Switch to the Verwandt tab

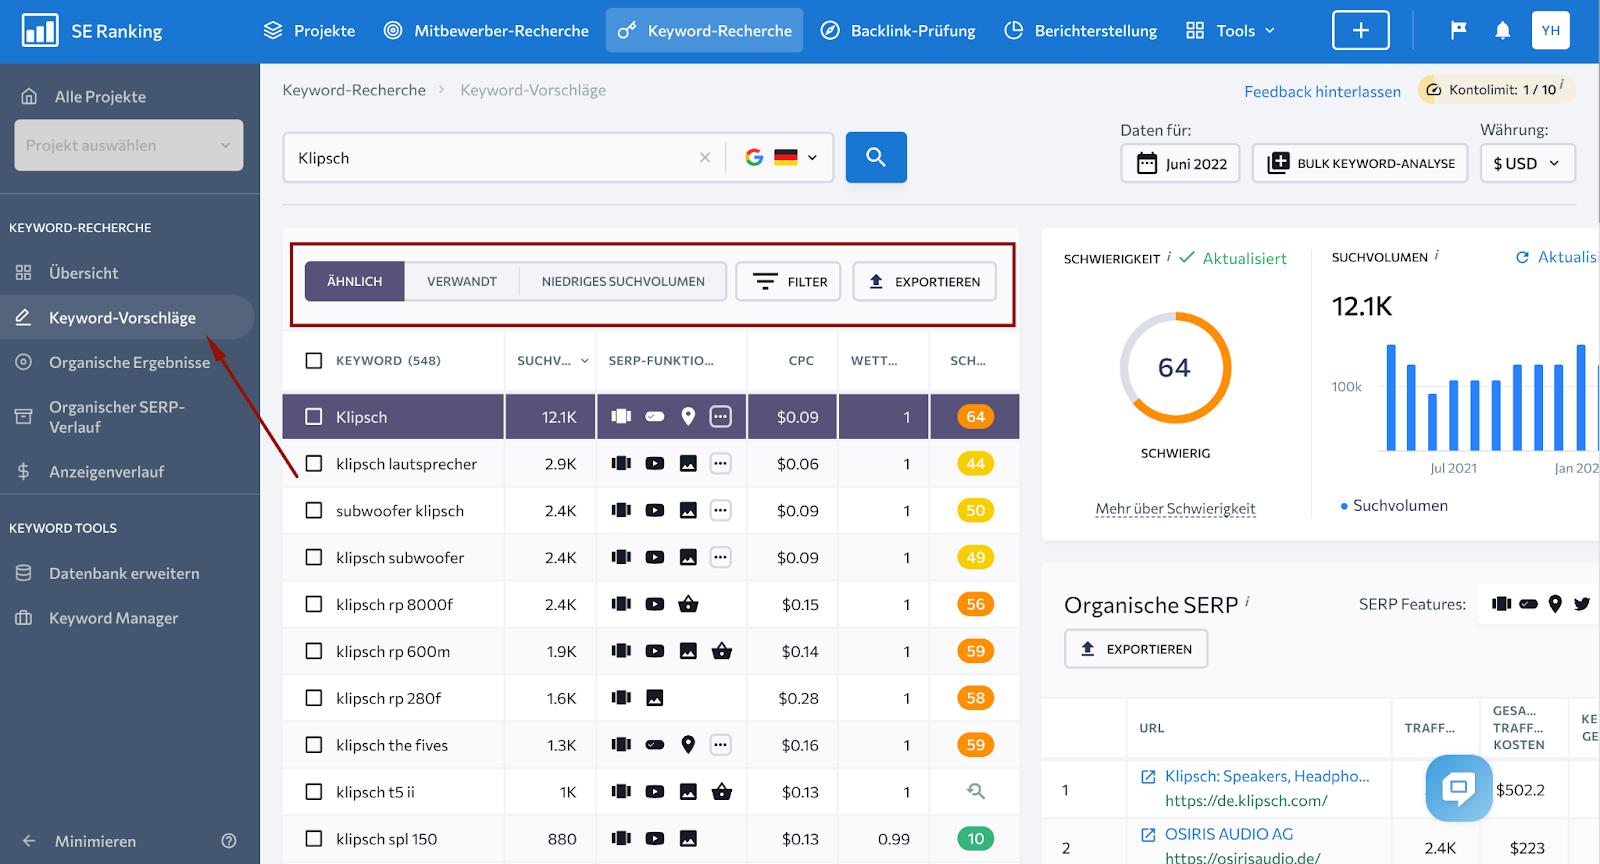point(462,281)
